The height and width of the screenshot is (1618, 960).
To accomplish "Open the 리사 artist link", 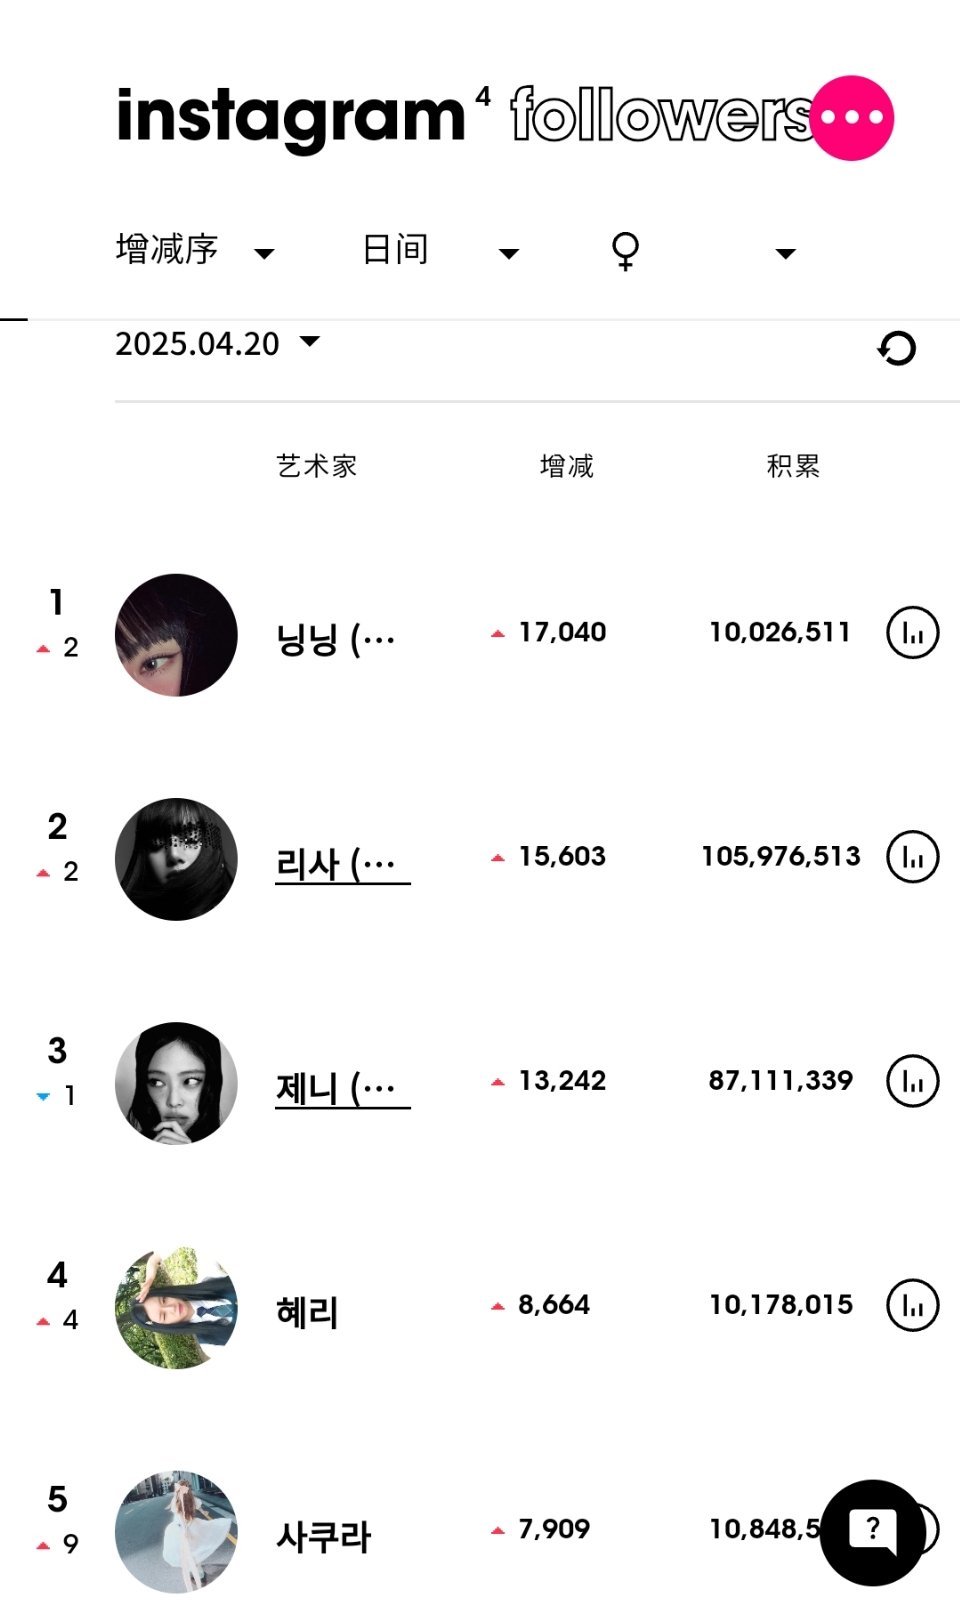I will click(x=342, y=863).
